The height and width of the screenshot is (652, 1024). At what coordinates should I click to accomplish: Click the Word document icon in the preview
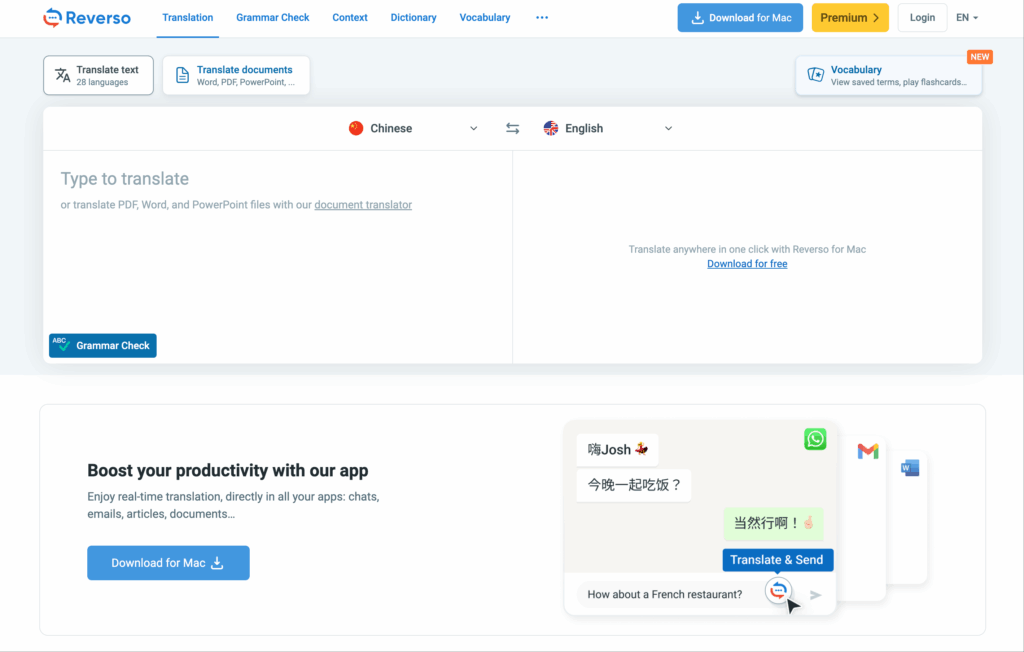[x=910, y=467]
